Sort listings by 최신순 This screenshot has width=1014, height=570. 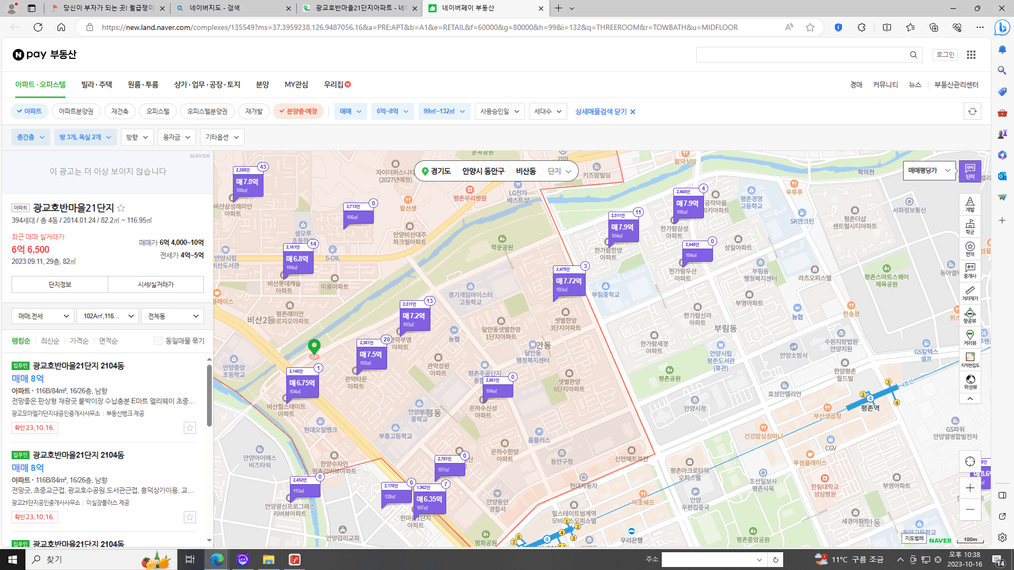pos(50,341)
